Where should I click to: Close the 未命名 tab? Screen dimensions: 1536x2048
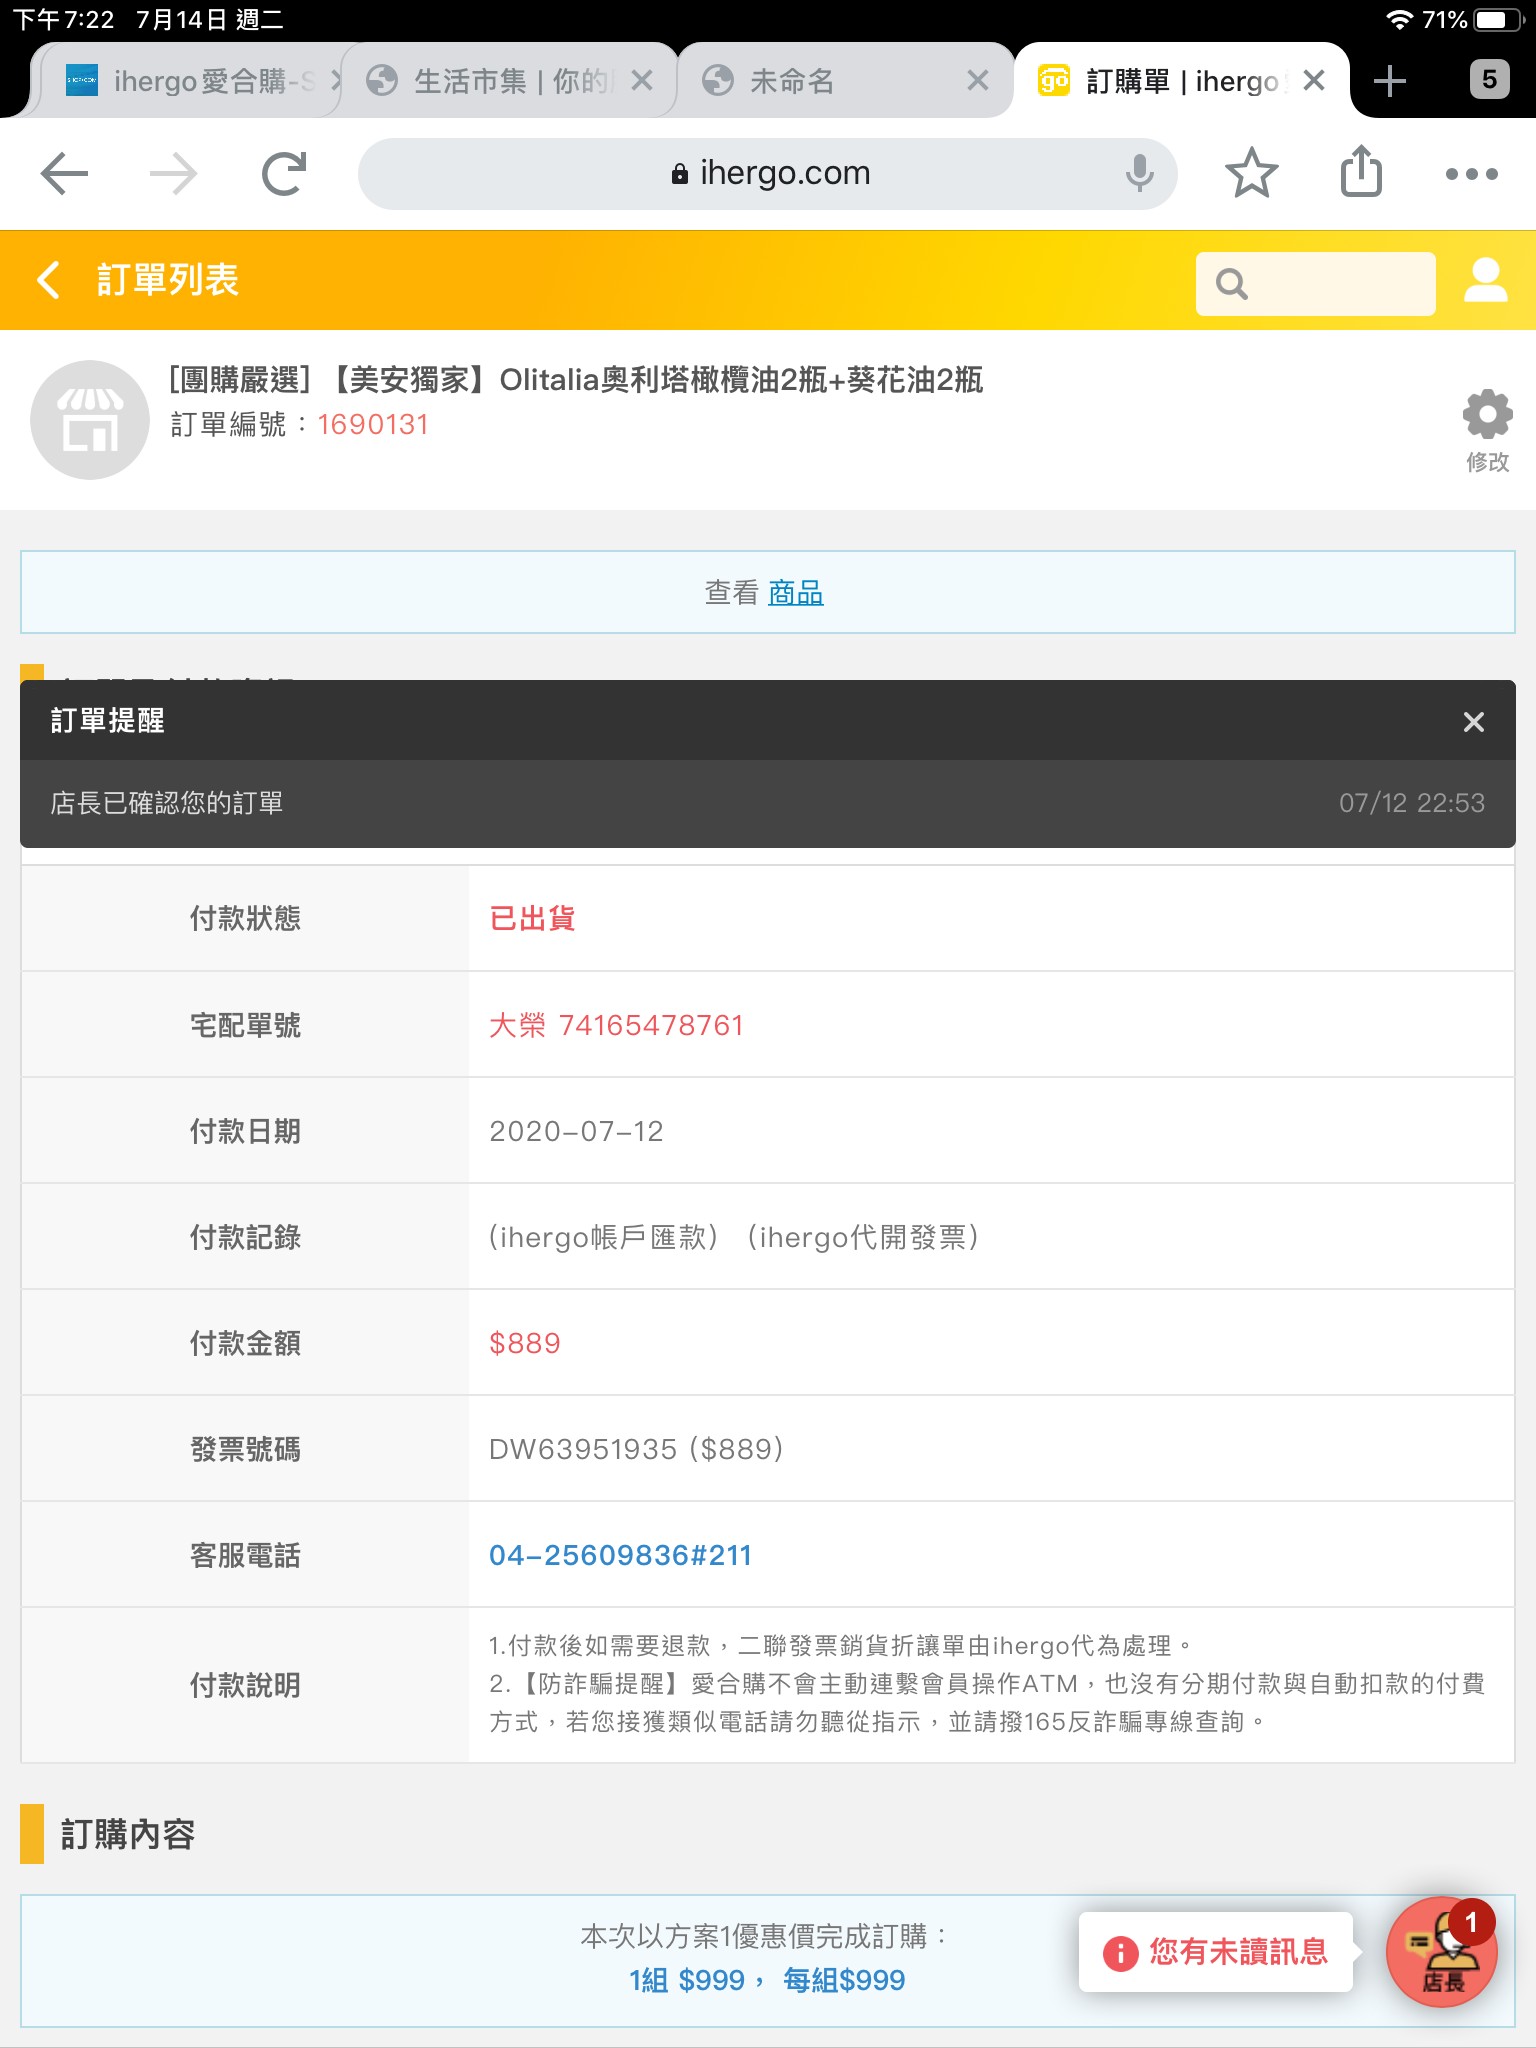tap(978, 81)
